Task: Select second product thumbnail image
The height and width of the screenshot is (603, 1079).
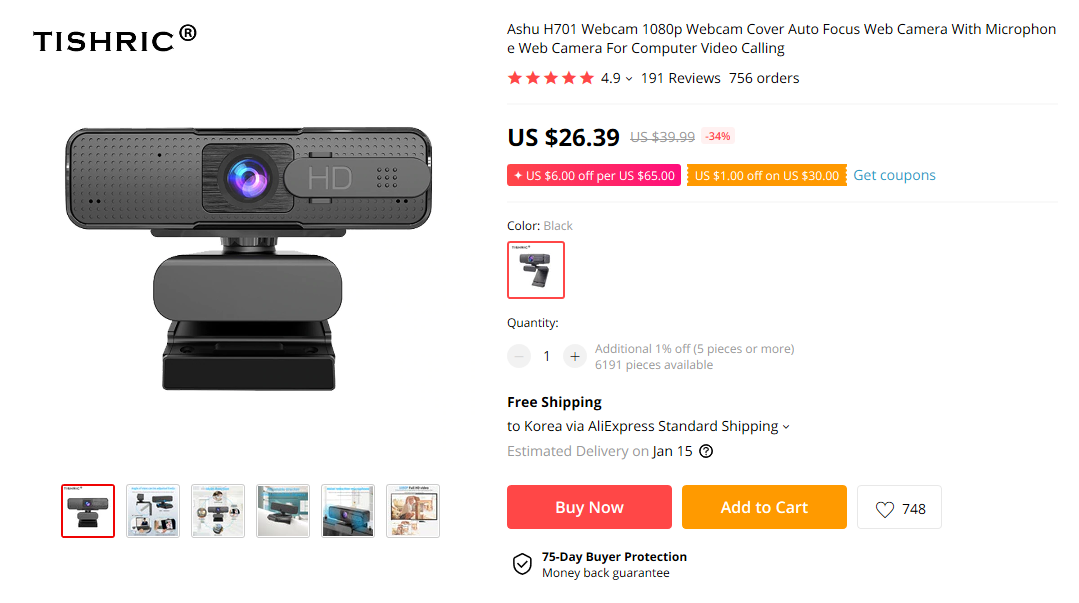Action: [153, 511]
